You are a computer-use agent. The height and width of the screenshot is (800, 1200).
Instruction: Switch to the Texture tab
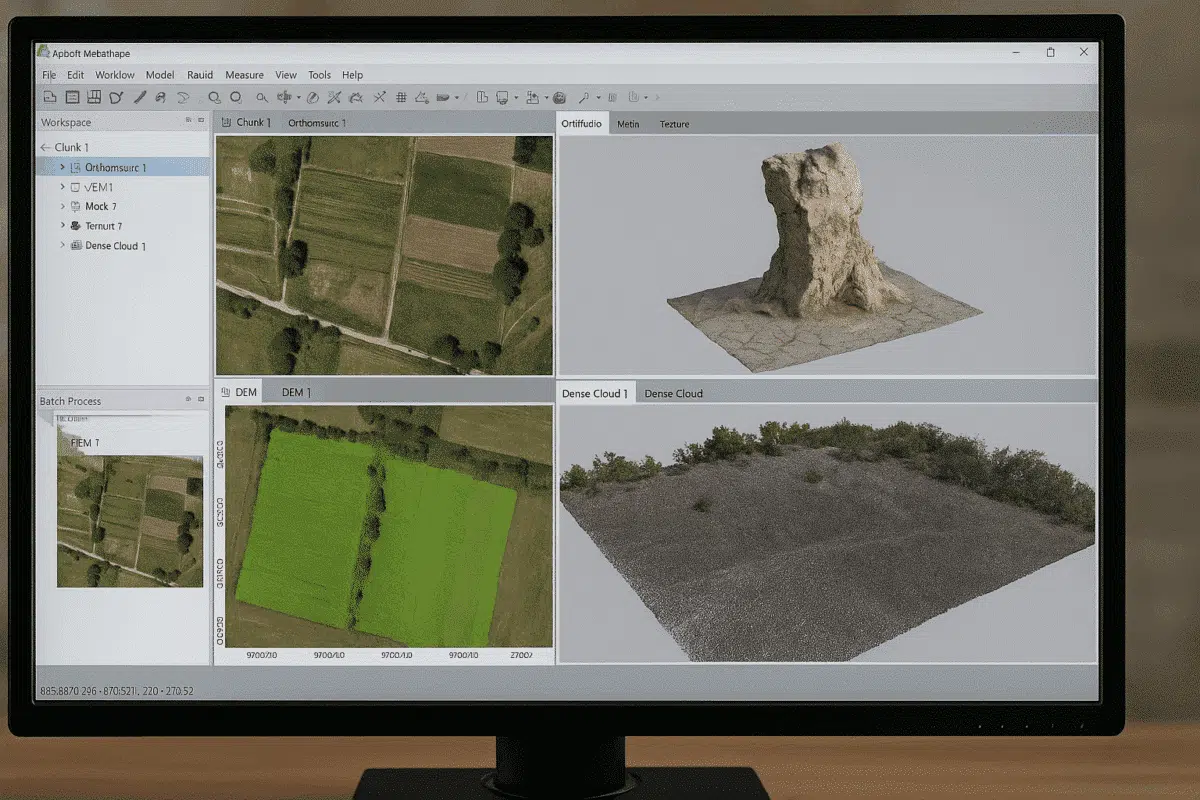coord(675,124)
